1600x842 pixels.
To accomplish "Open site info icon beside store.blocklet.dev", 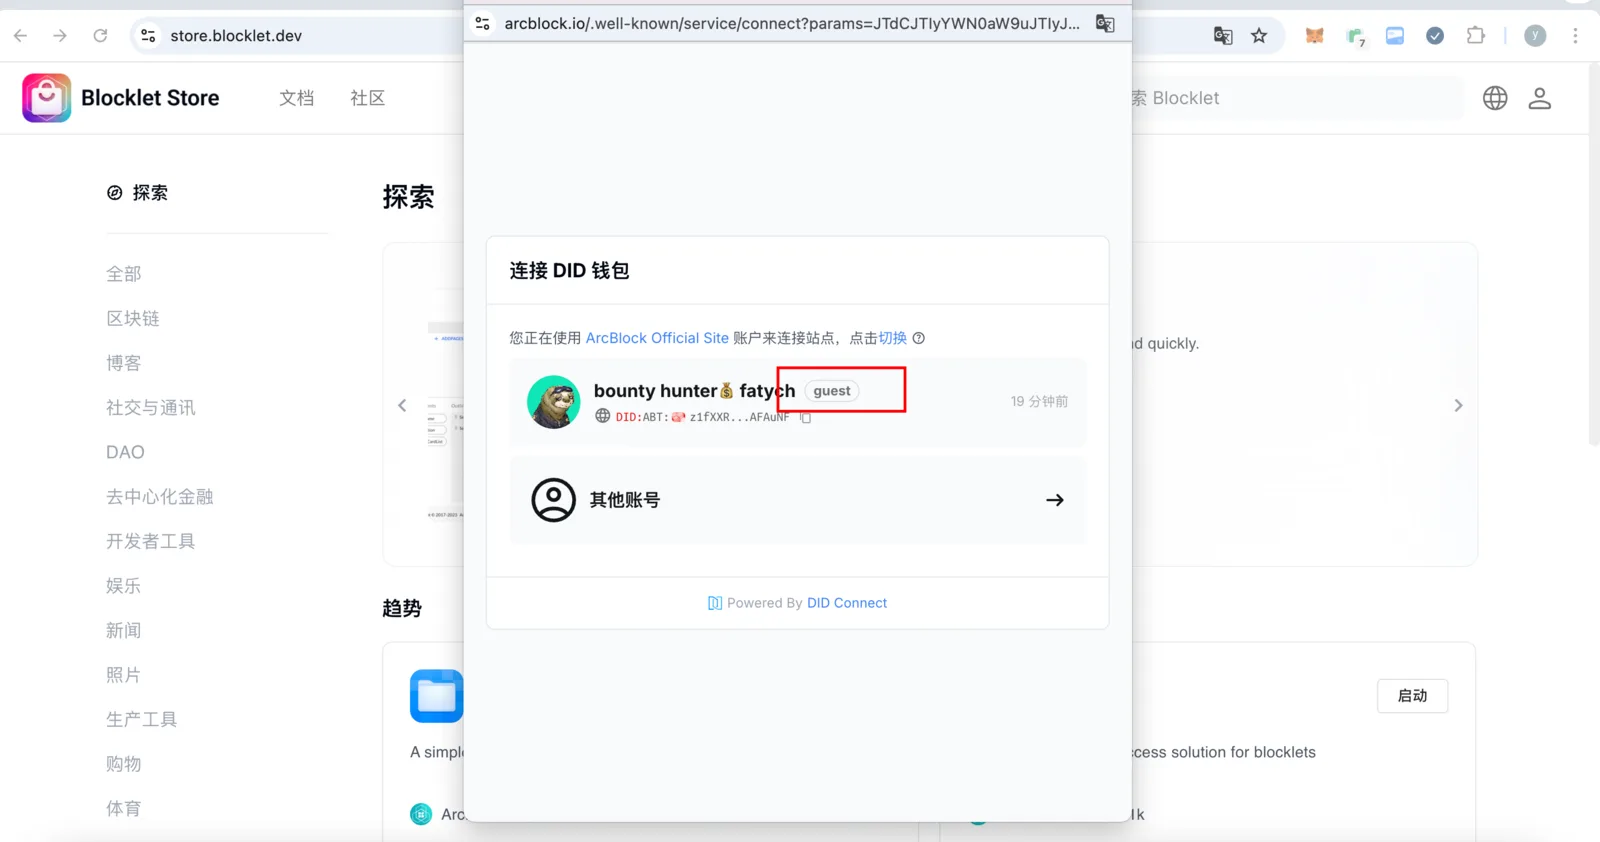I will 148,36.
